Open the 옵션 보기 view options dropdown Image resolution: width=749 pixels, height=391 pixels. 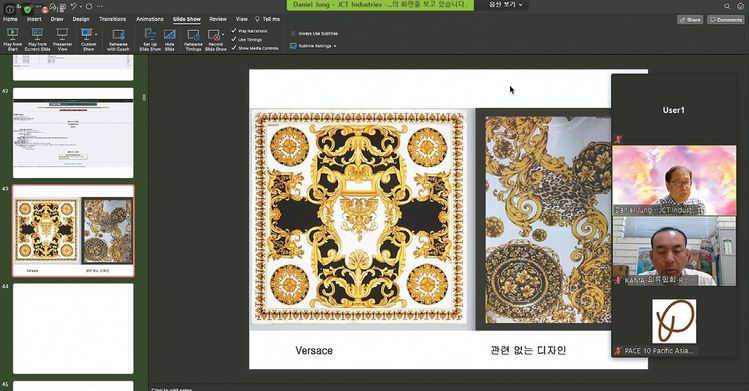coord(506,4)
